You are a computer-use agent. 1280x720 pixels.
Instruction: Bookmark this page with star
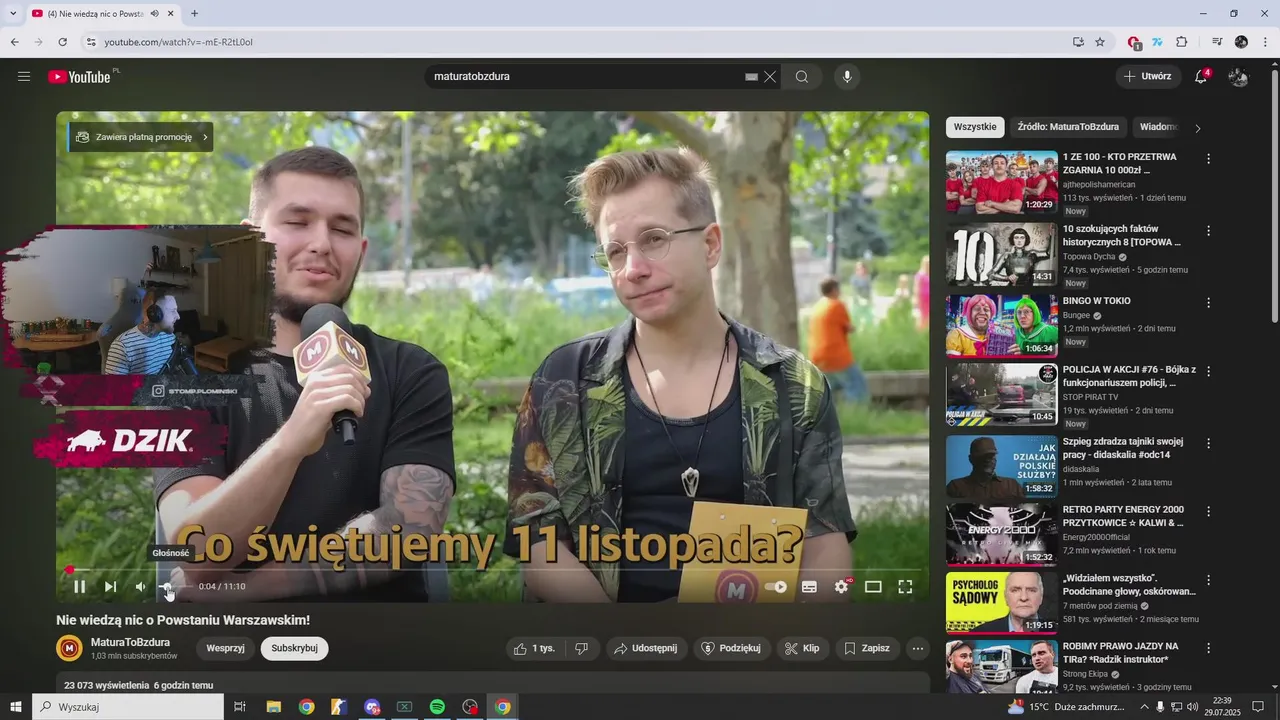point(1100,42)
